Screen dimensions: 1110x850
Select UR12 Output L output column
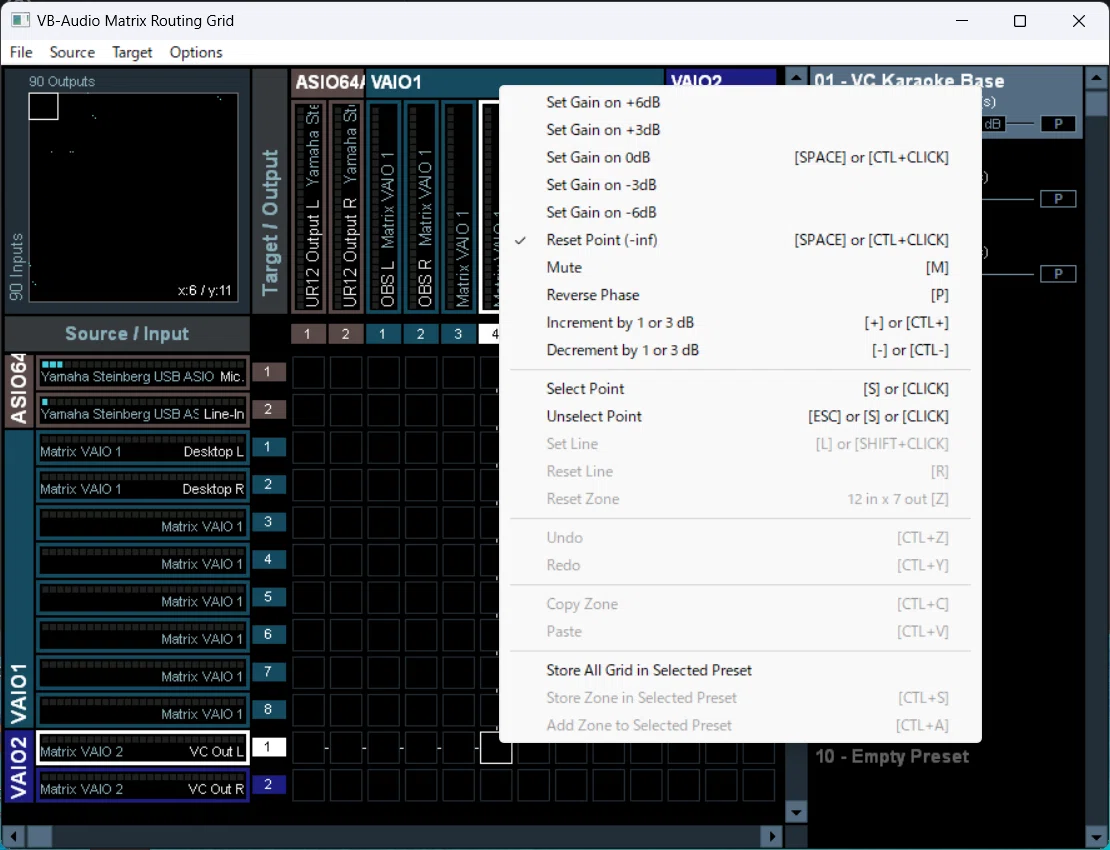(x=309, y=206)
